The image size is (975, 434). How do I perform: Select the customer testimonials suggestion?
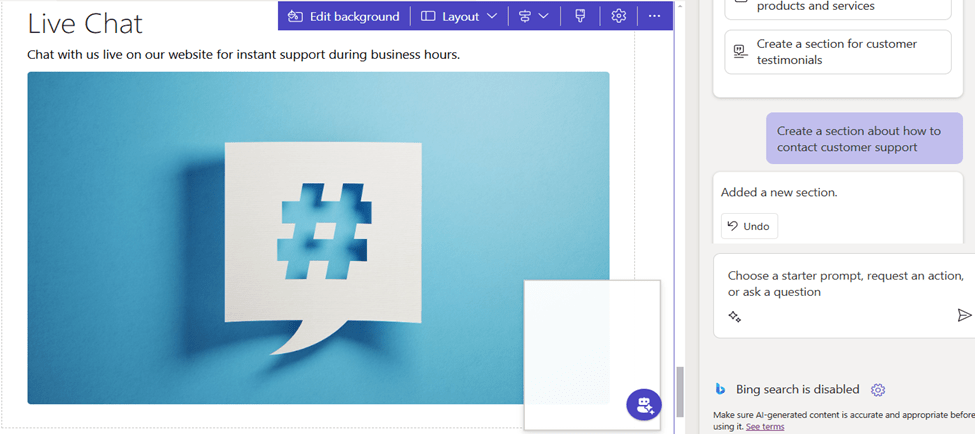(837, 52)
